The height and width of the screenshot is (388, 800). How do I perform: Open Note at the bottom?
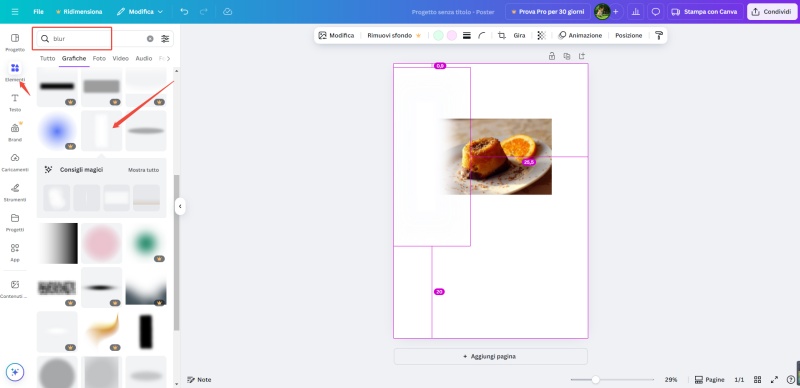[199, 380]
